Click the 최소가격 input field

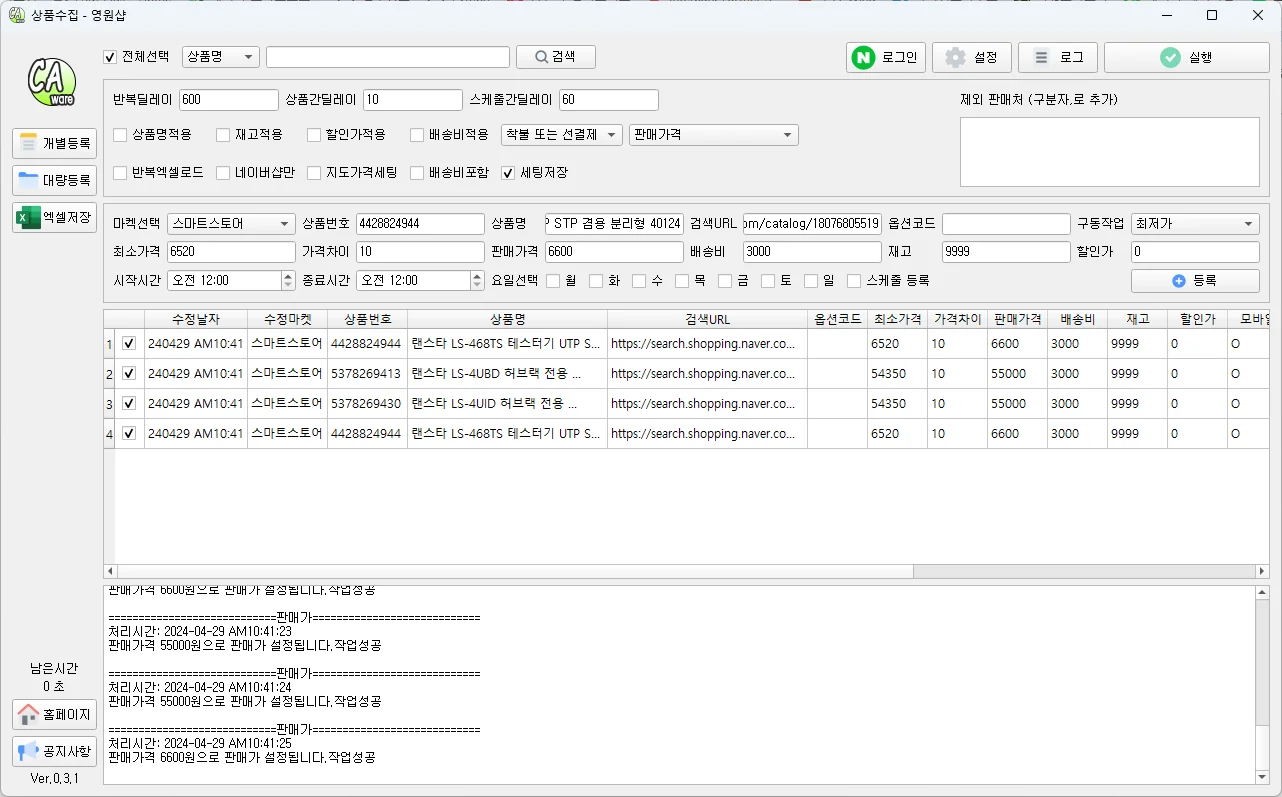[231, 252]
